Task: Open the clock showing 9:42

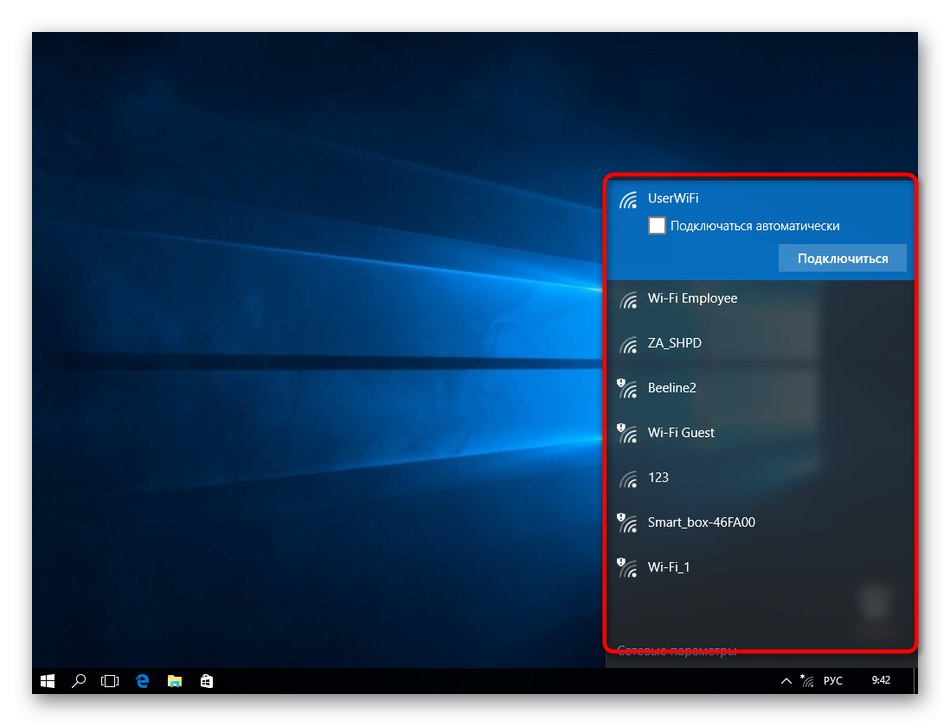Action: point(881,681)
